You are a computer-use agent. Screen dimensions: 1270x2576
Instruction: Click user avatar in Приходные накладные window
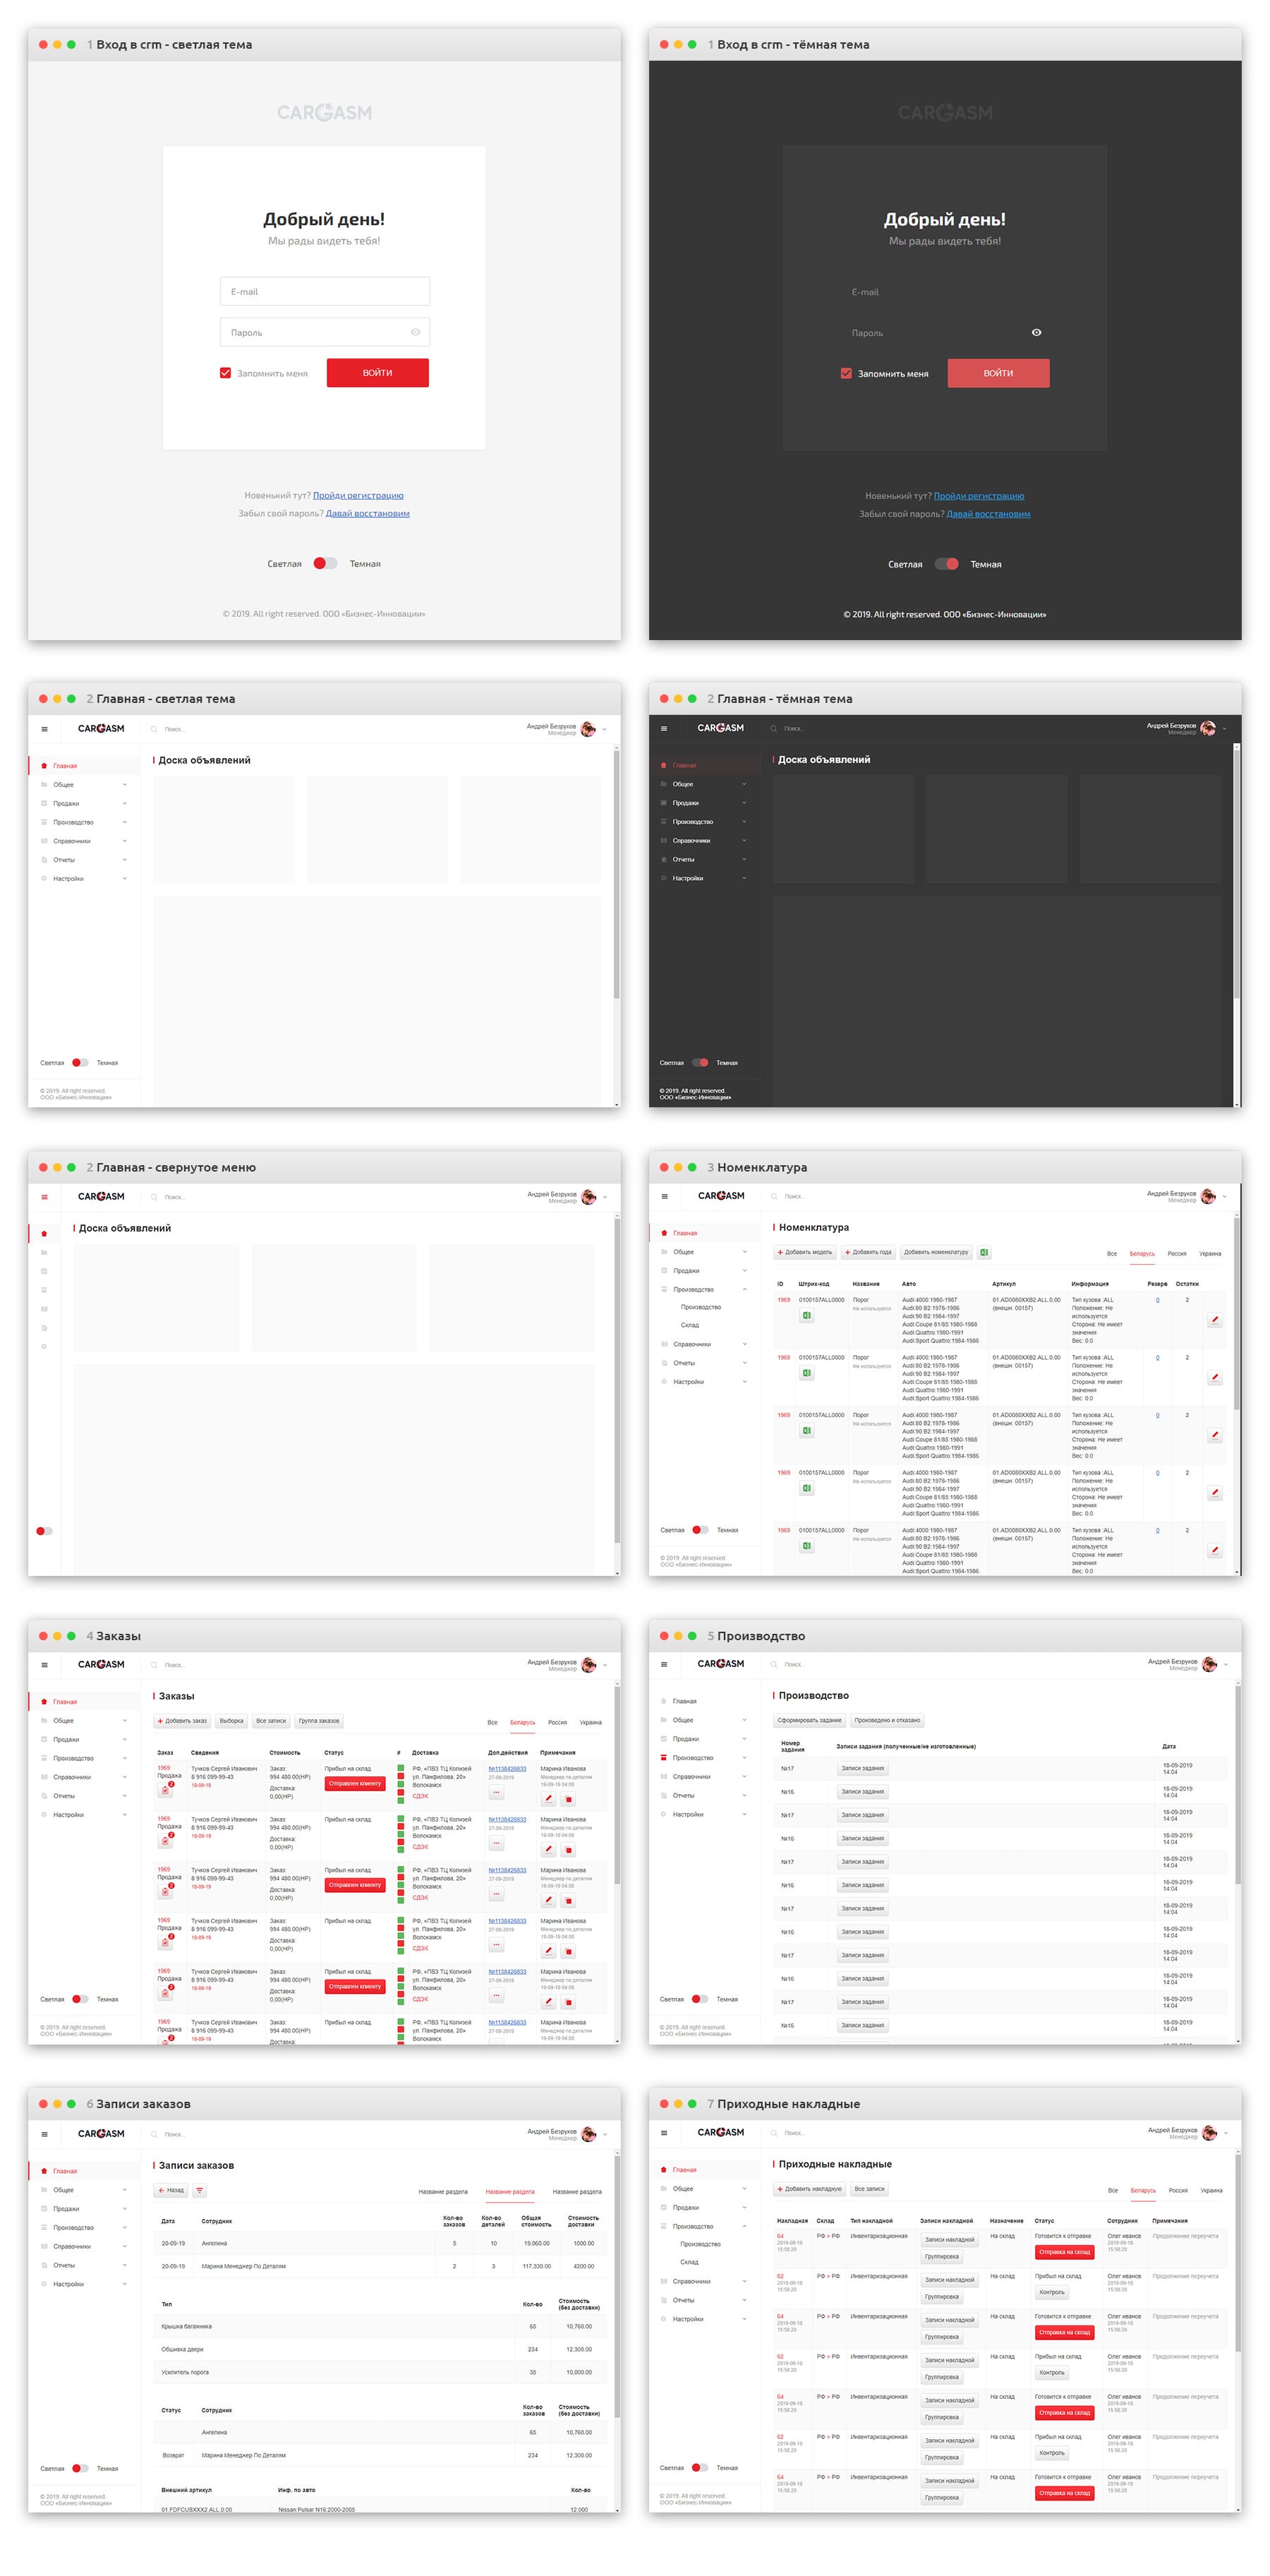tap(1209, 2132)
